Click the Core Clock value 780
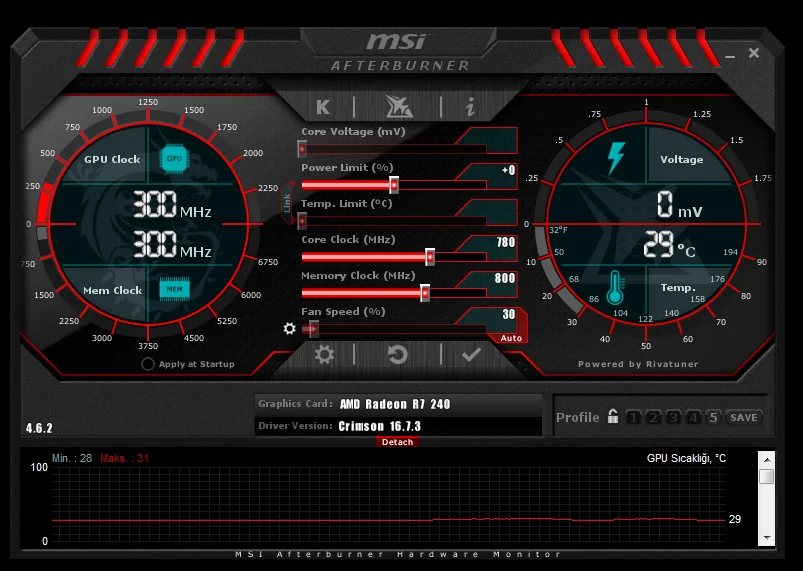The width and height of the screenshot is (803, 571). tap(505, 242)
